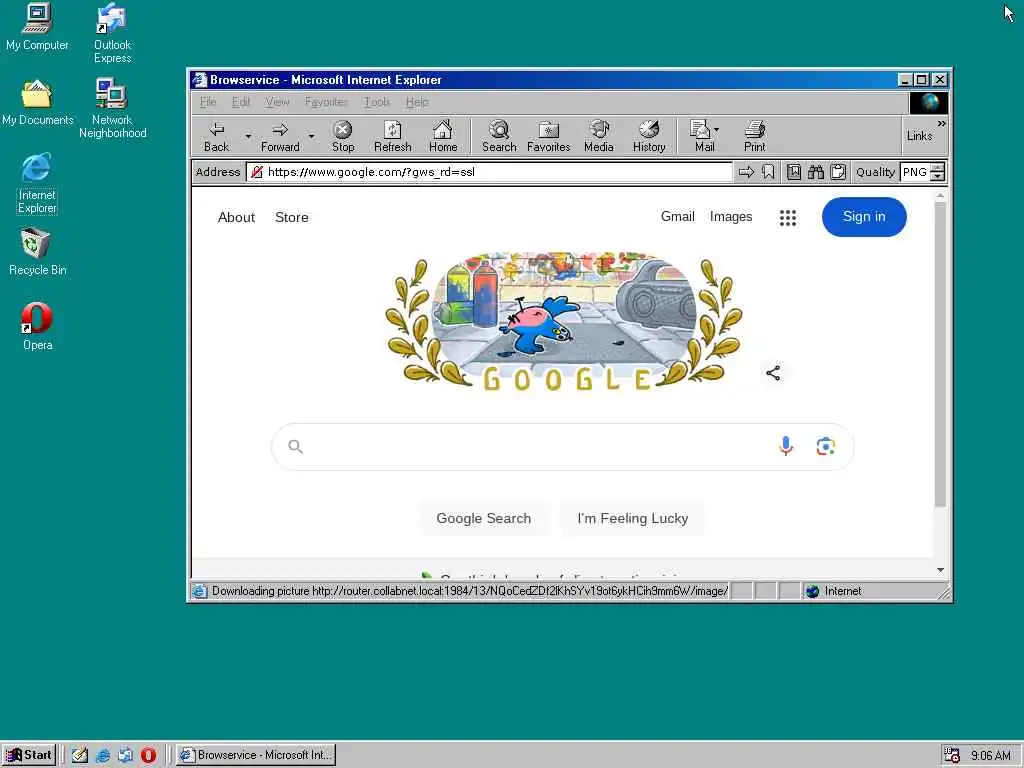This screenshot has height=768, width=1024.
Task: Open the Search pane in the toolbar
Action: [499, 136]
